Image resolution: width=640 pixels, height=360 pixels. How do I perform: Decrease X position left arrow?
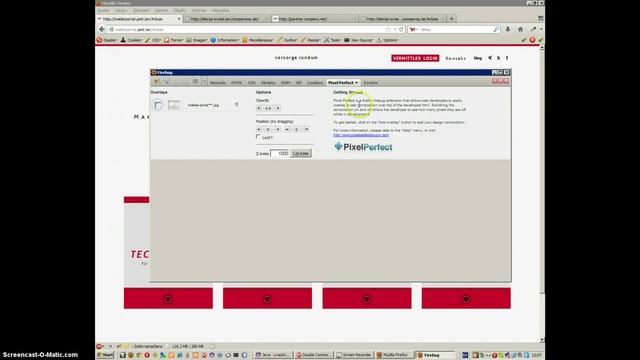(x=259, y=129)
